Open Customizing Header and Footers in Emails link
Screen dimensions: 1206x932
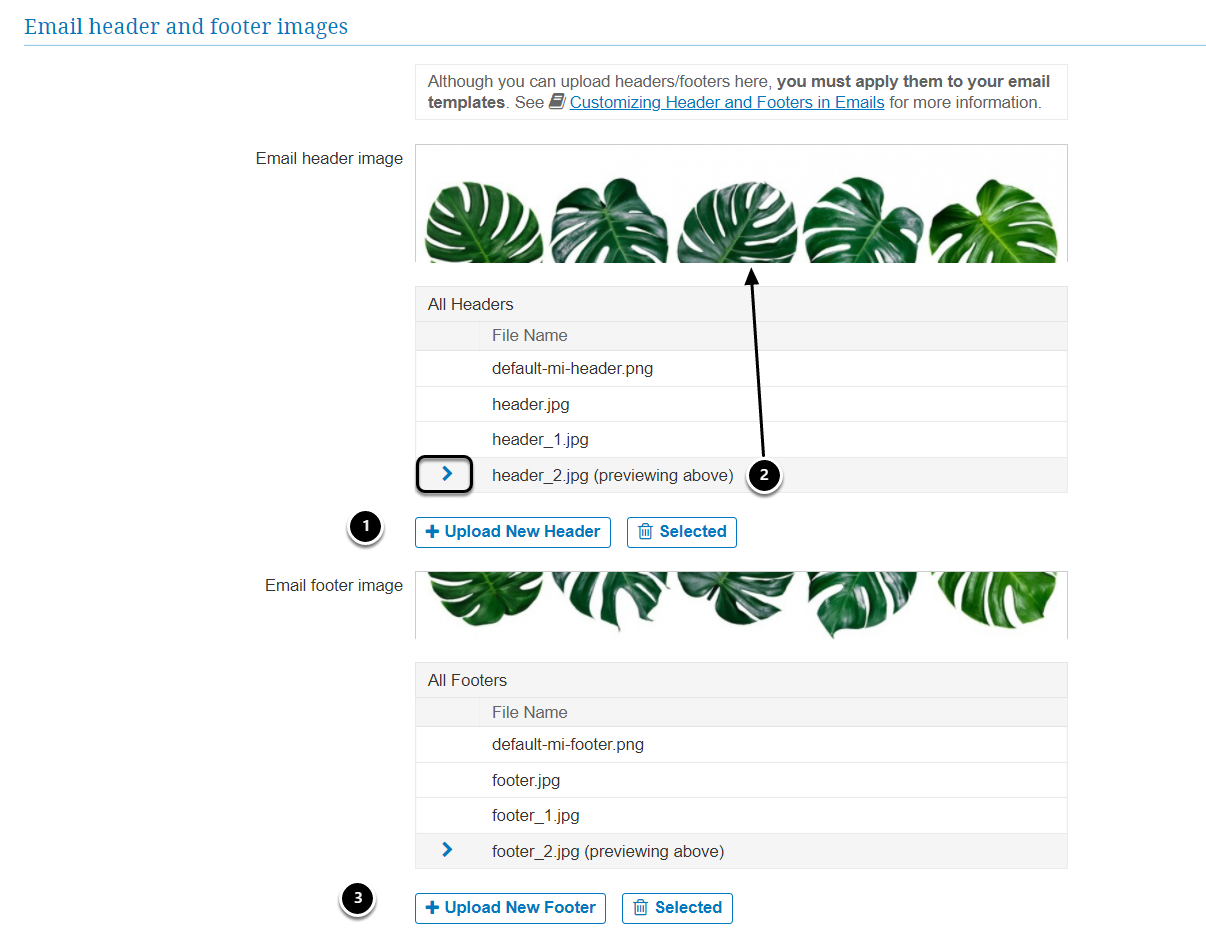(x=726, y=102)
